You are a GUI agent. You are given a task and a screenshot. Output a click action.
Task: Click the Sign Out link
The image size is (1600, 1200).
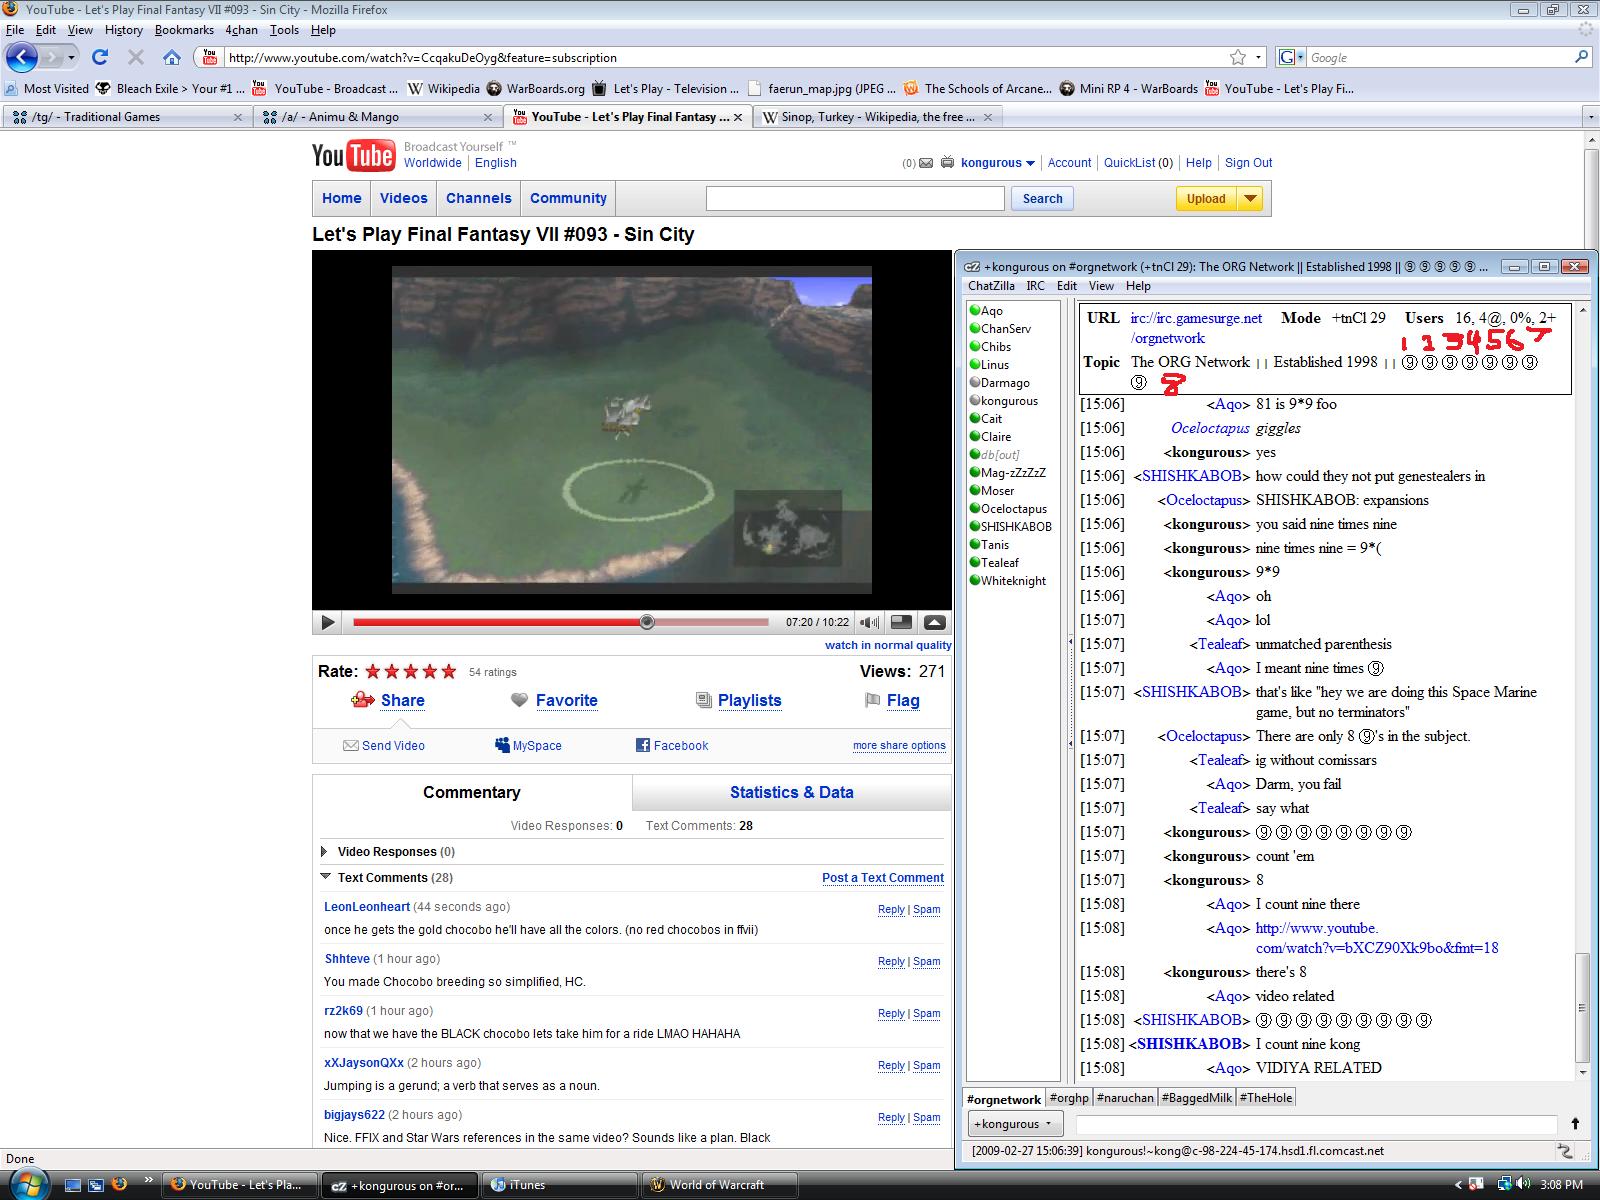[x=1248, y=163]
